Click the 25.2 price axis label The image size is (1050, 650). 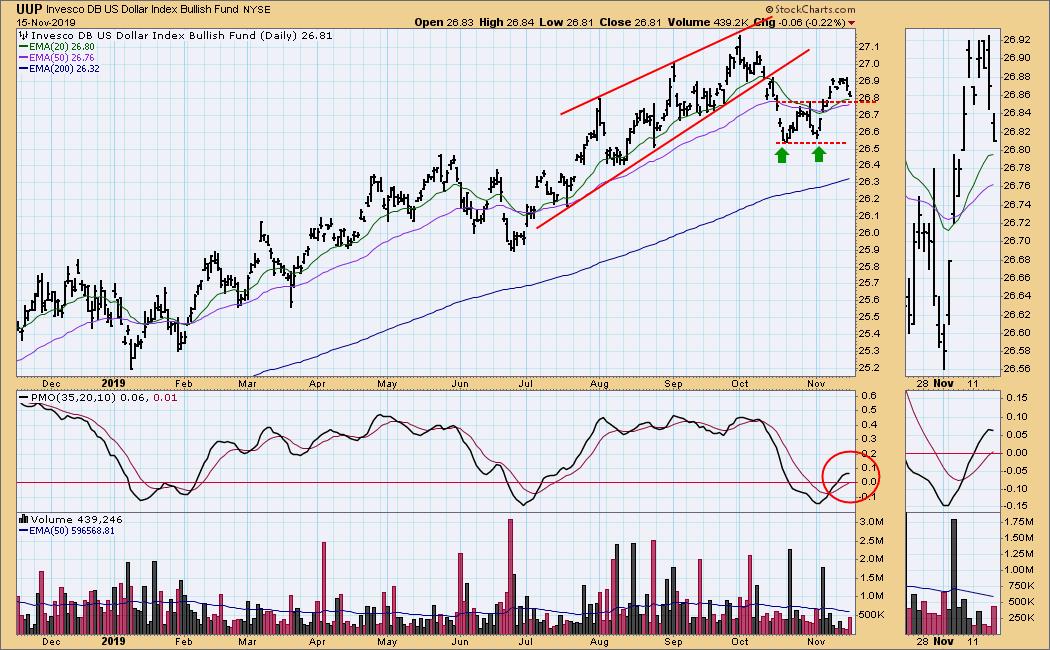[x=868, y=368]
